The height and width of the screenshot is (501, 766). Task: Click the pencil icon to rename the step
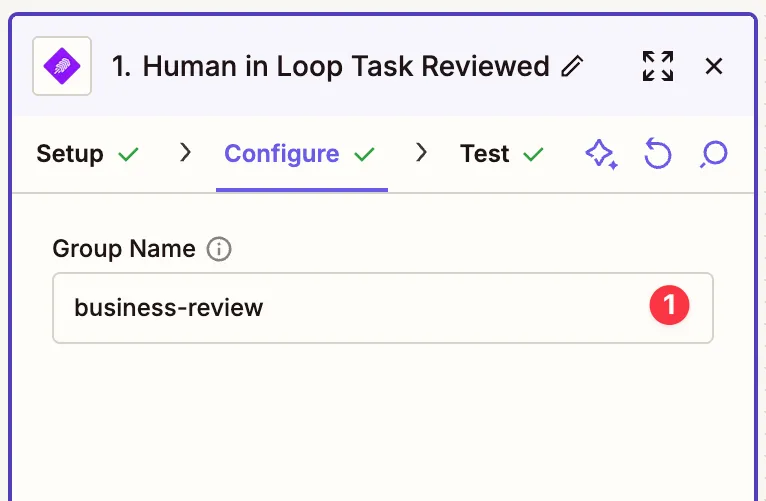pos(572,67)
